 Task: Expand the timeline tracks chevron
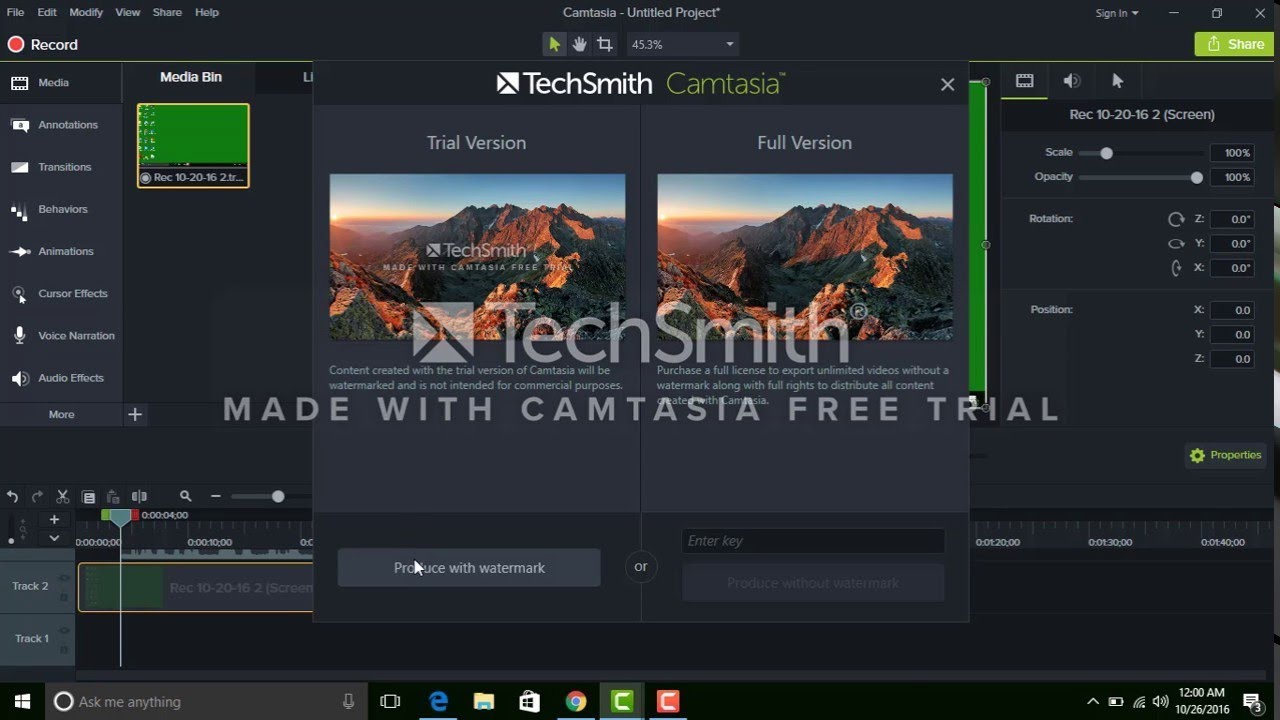54,538
